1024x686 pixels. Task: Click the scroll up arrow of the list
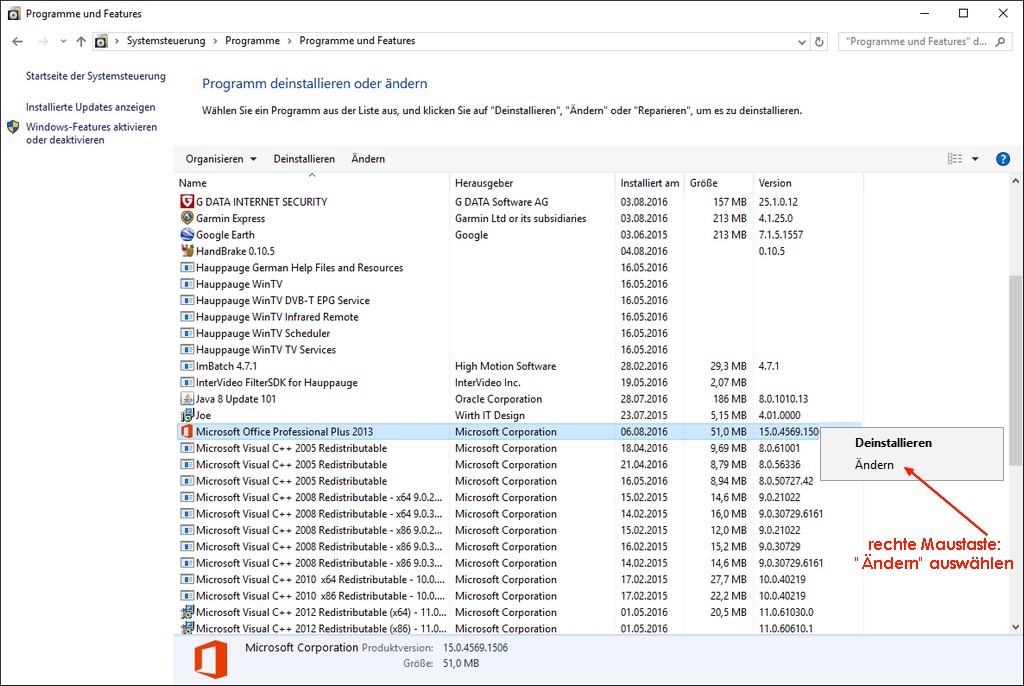click(x=1015, y=181)
